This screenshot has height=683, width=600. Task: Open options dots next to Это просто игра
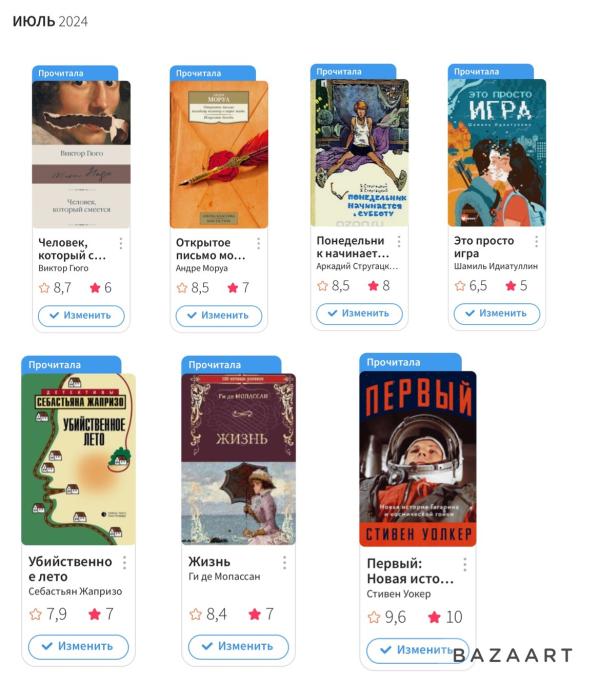[536, 241]
